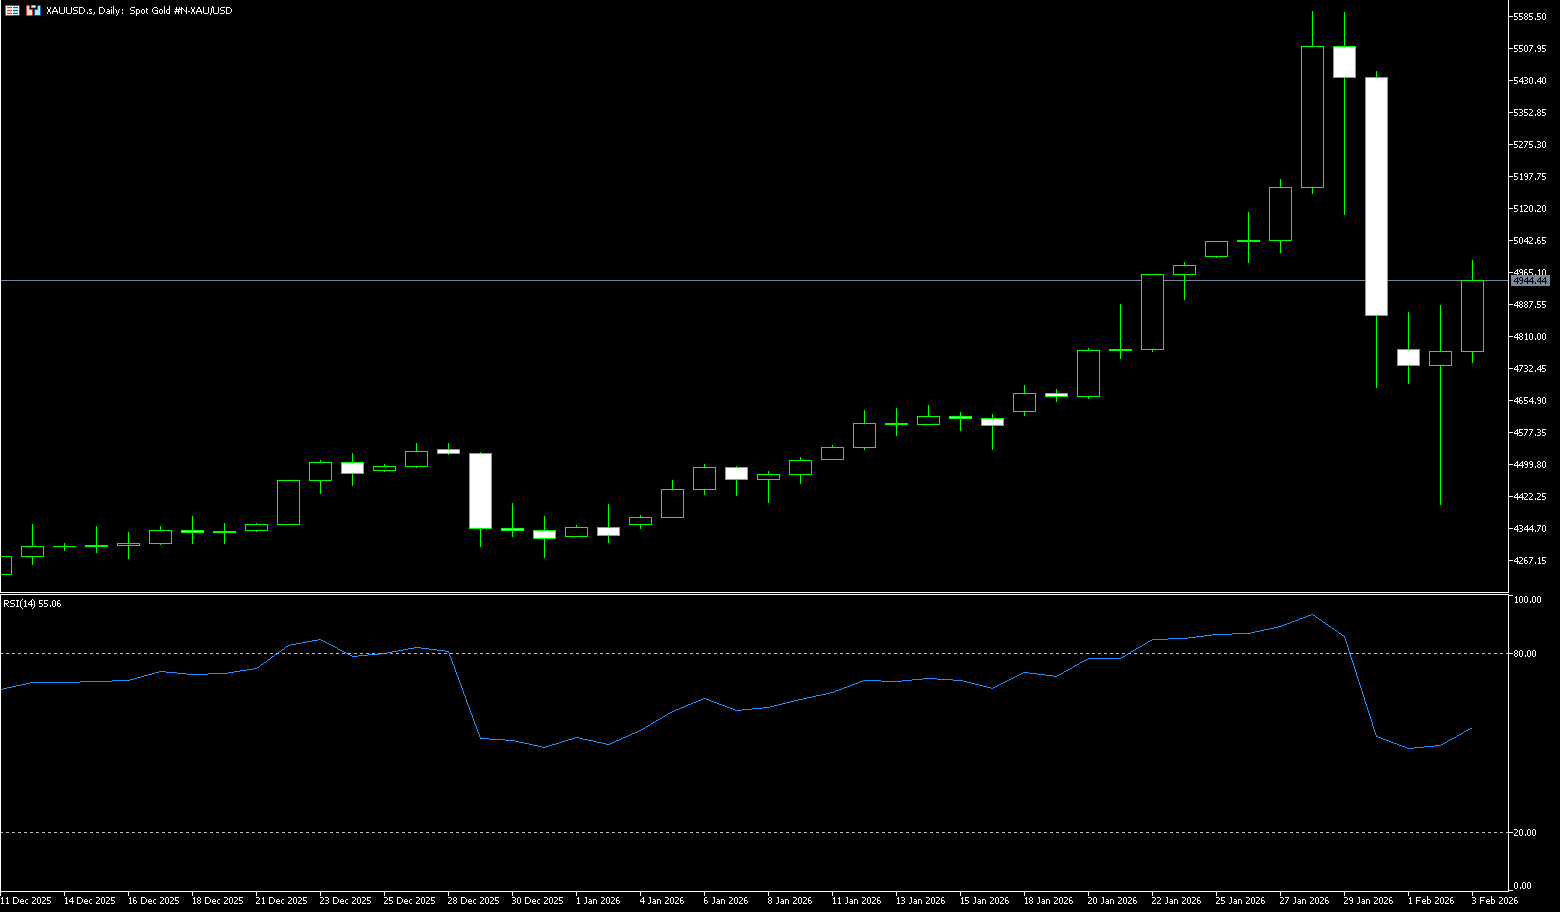Click the 3 Feb 2026 date on time axis

click(1494, 901)
